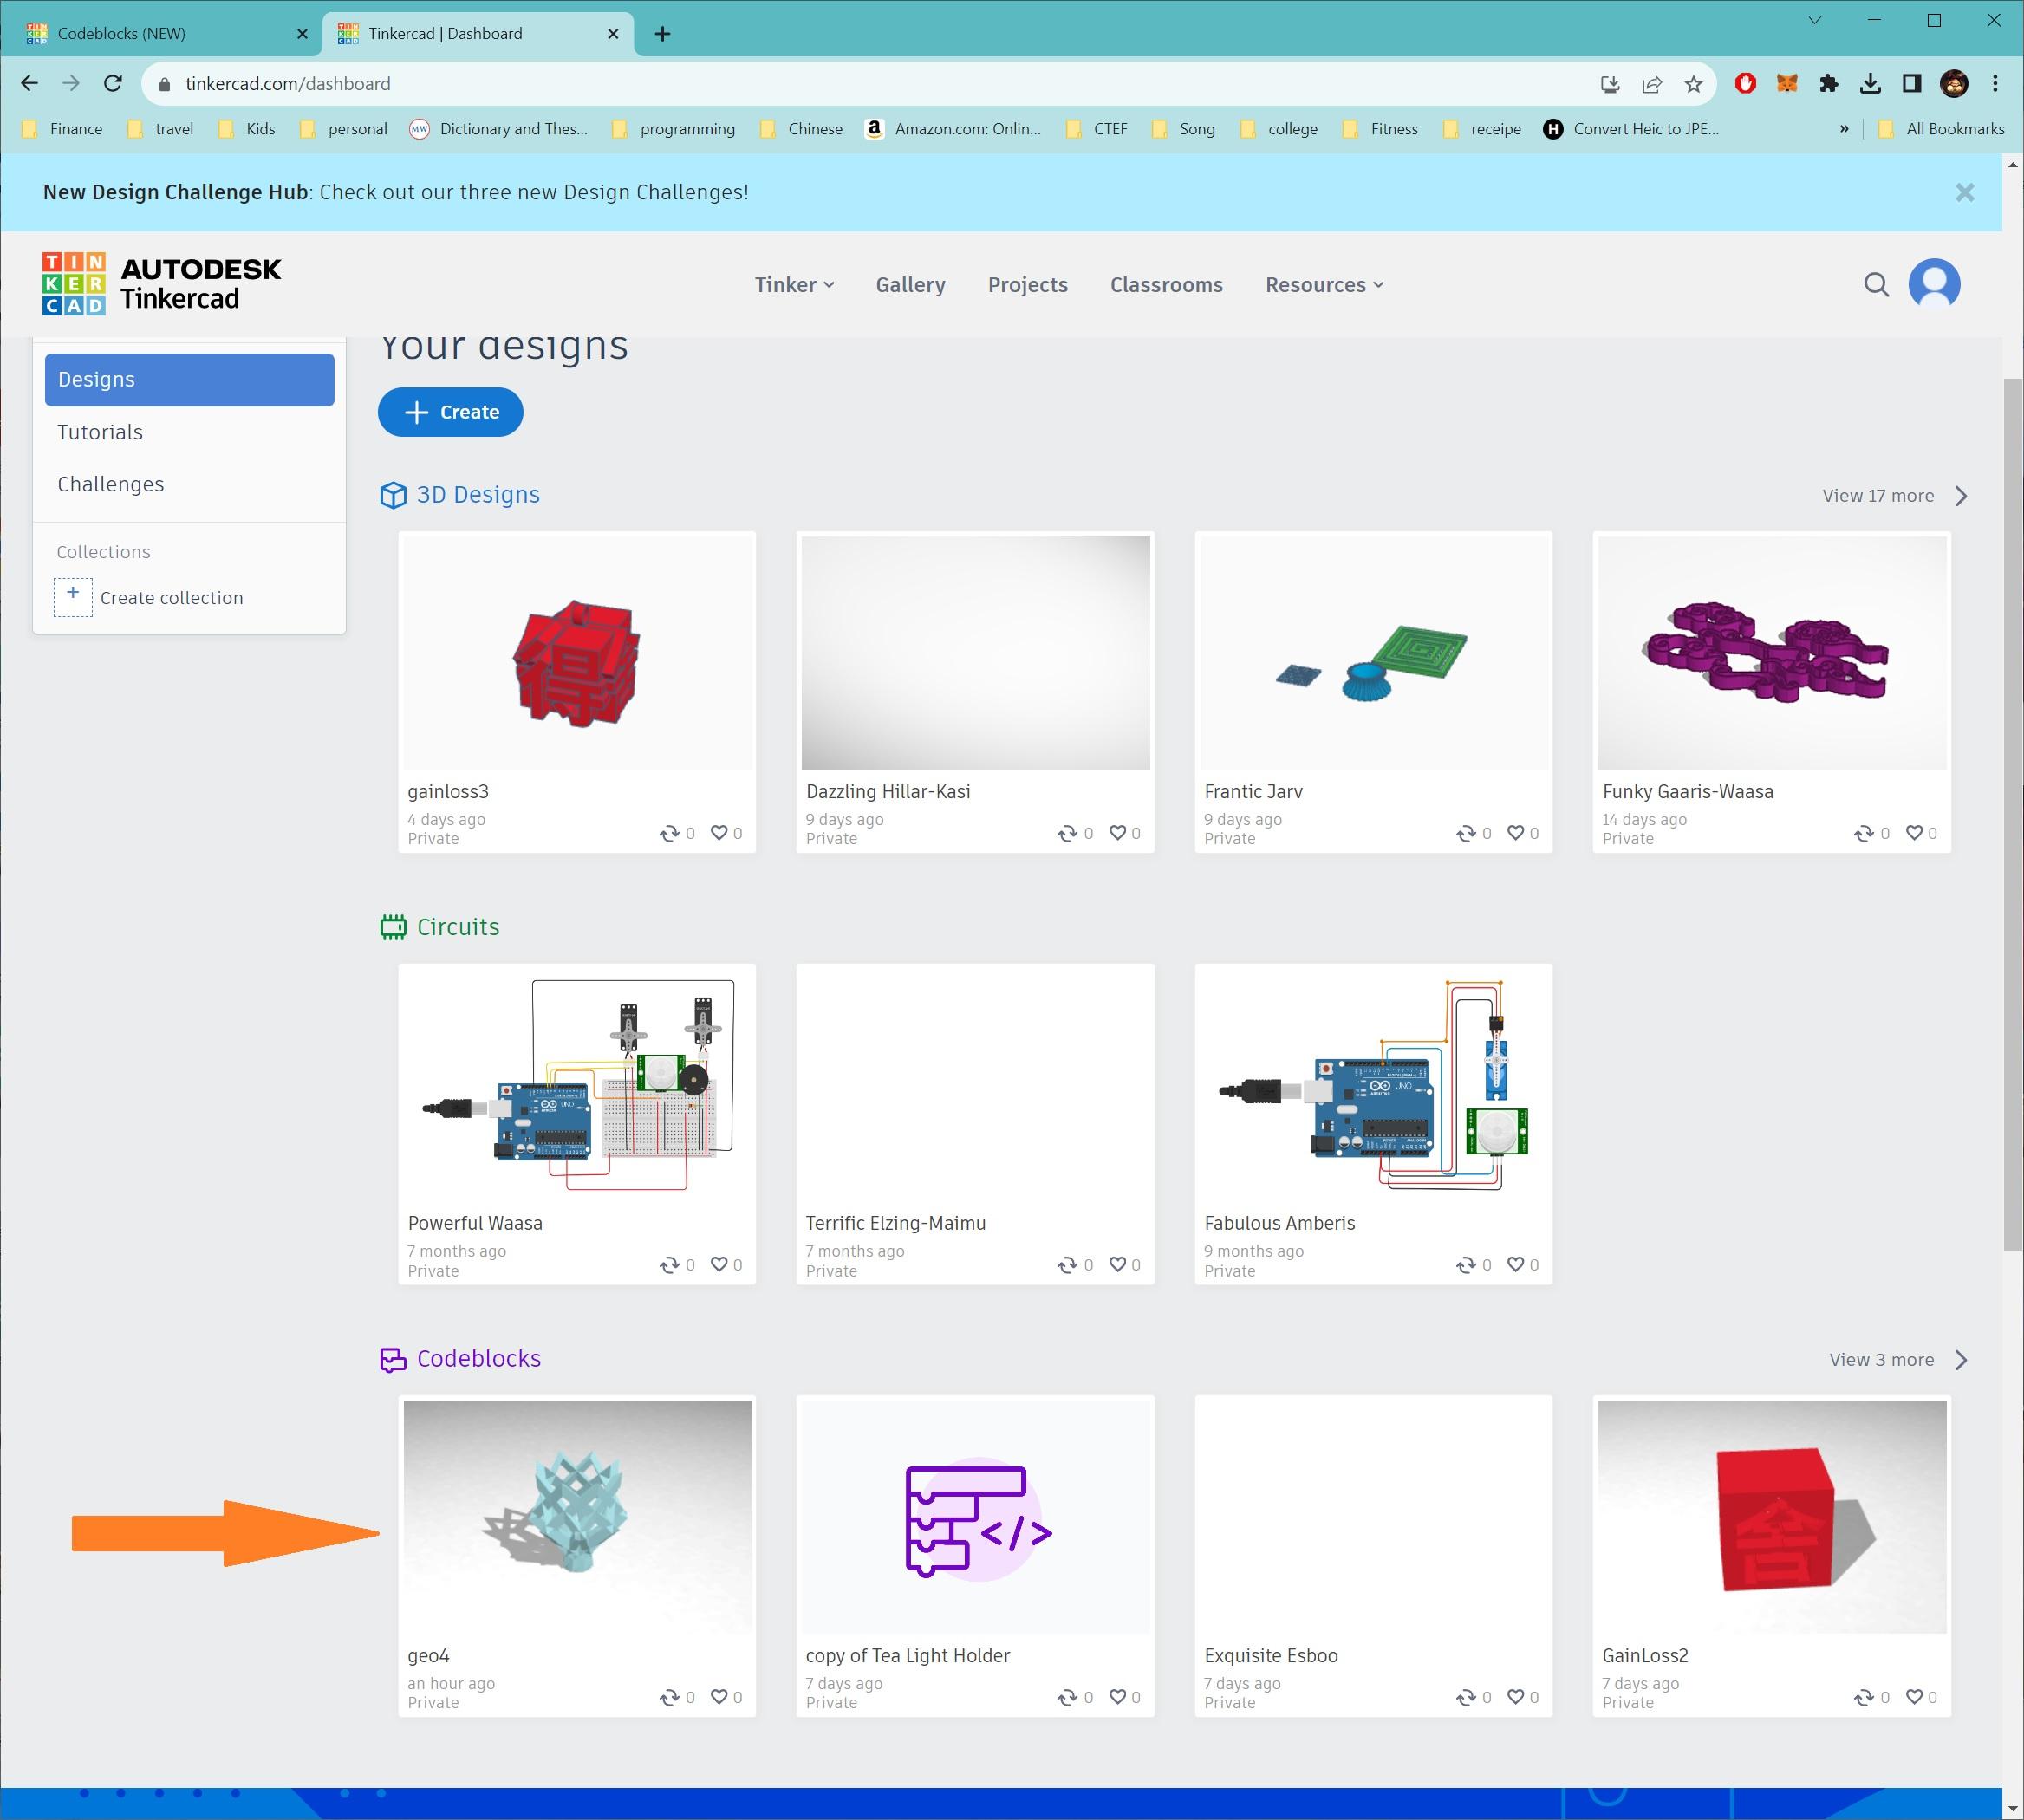
Task: Open the Gallery navigation link
Action: point(910,285)
